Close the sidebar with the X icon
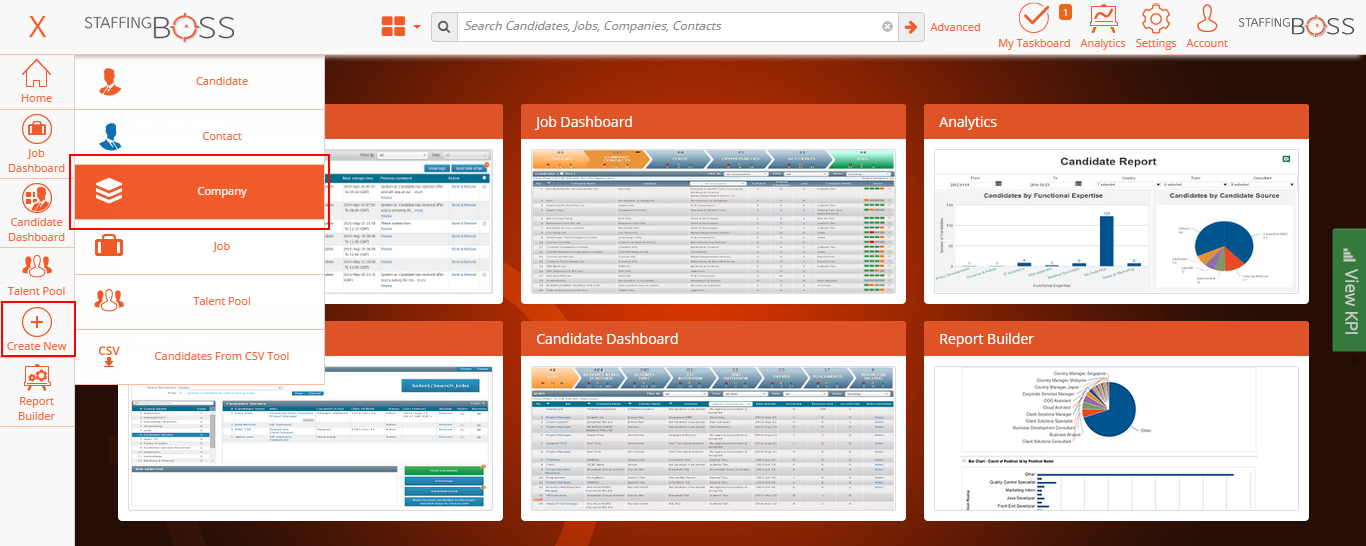Image resolution: width=1366 pixels, height=546 pixels. pos(37,27)
